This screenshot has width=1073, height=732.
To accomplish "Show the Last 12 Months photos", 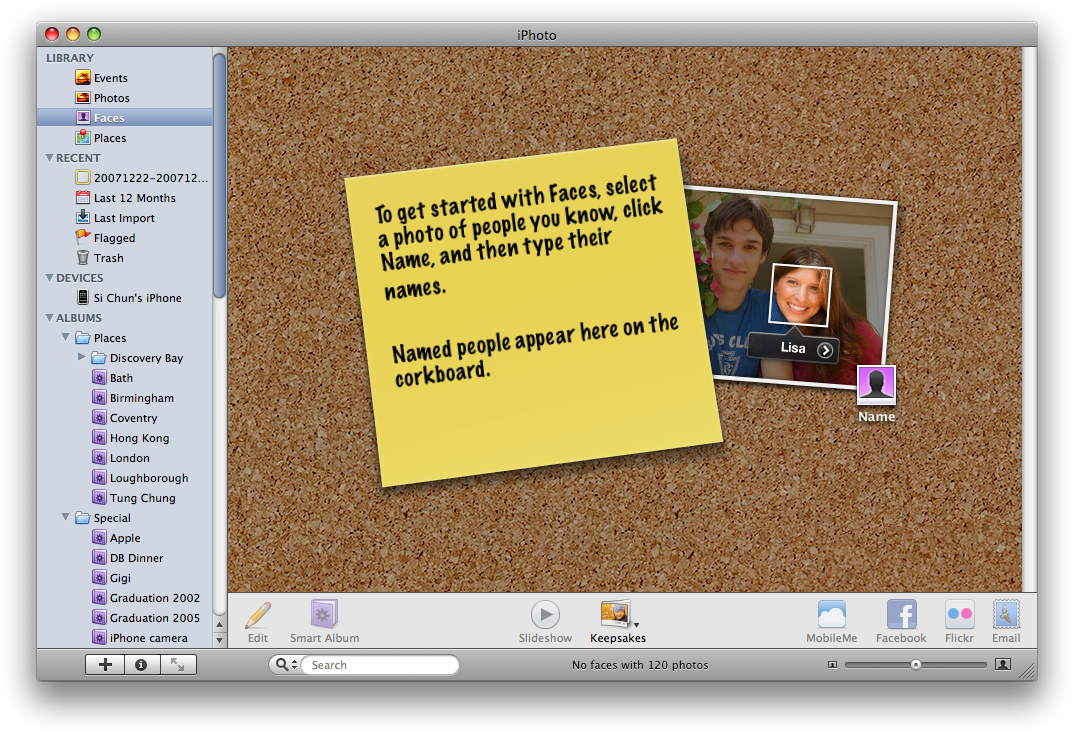I will coord(125,198).
